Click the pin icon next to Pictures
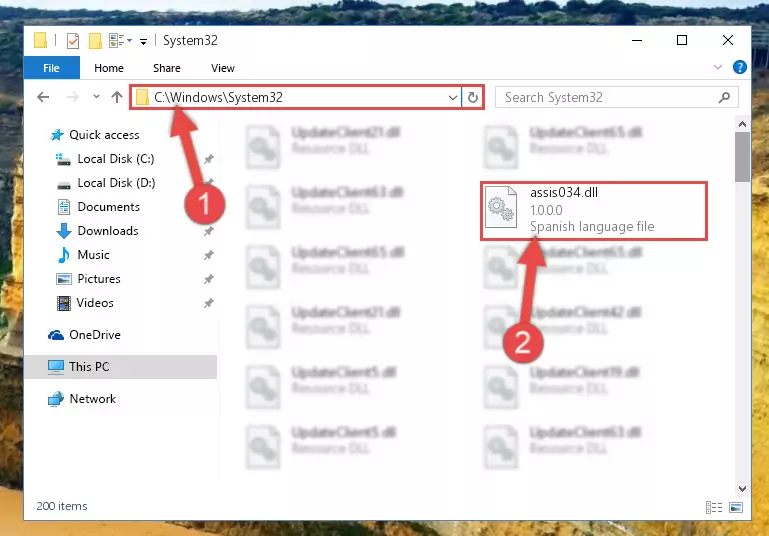 click(x=208, y=279)
